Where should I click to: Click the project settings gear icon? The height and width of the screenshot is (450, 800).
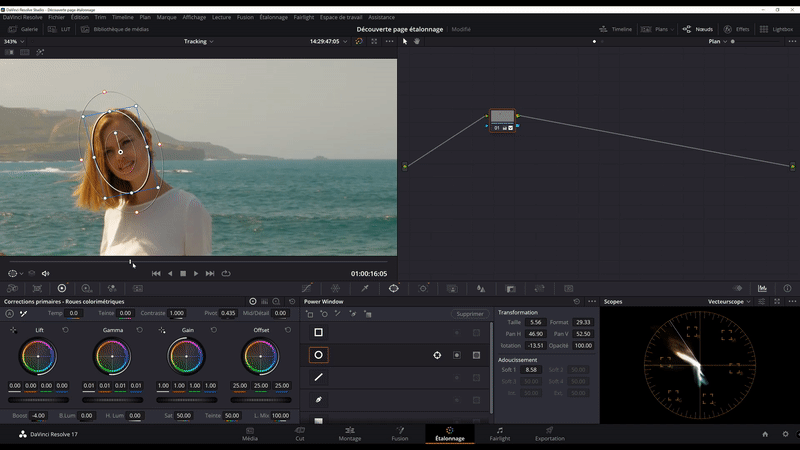click(786, 434)
